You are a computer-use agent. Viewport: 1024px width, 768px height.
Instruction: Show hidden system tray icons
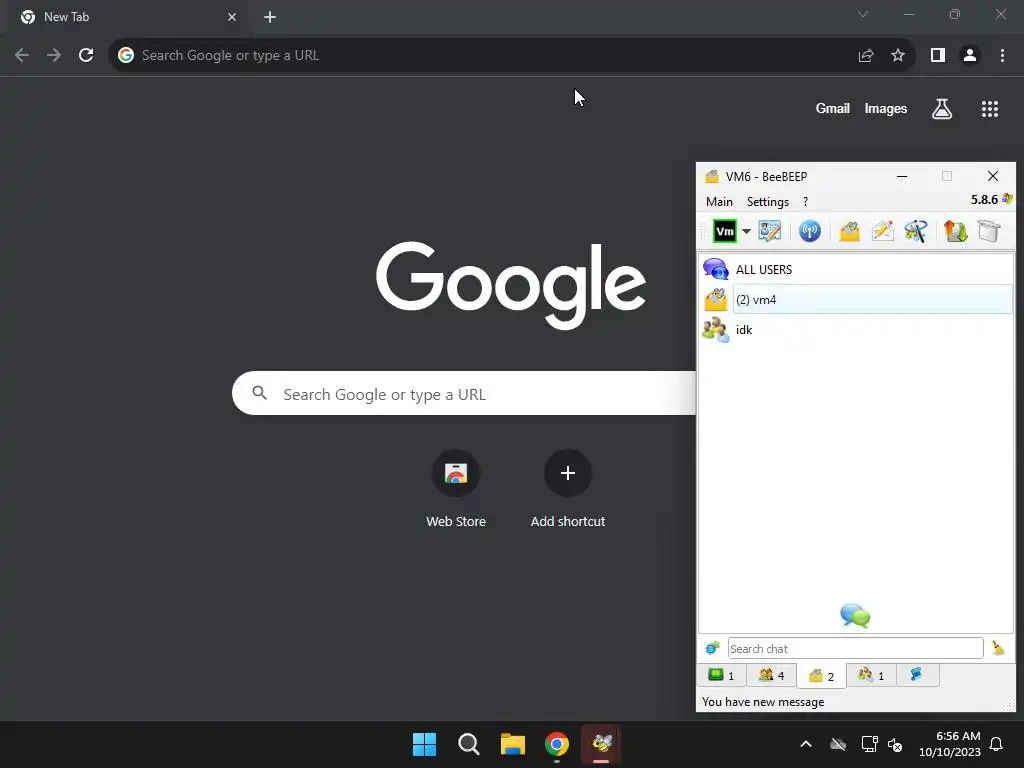coord(806,744)
